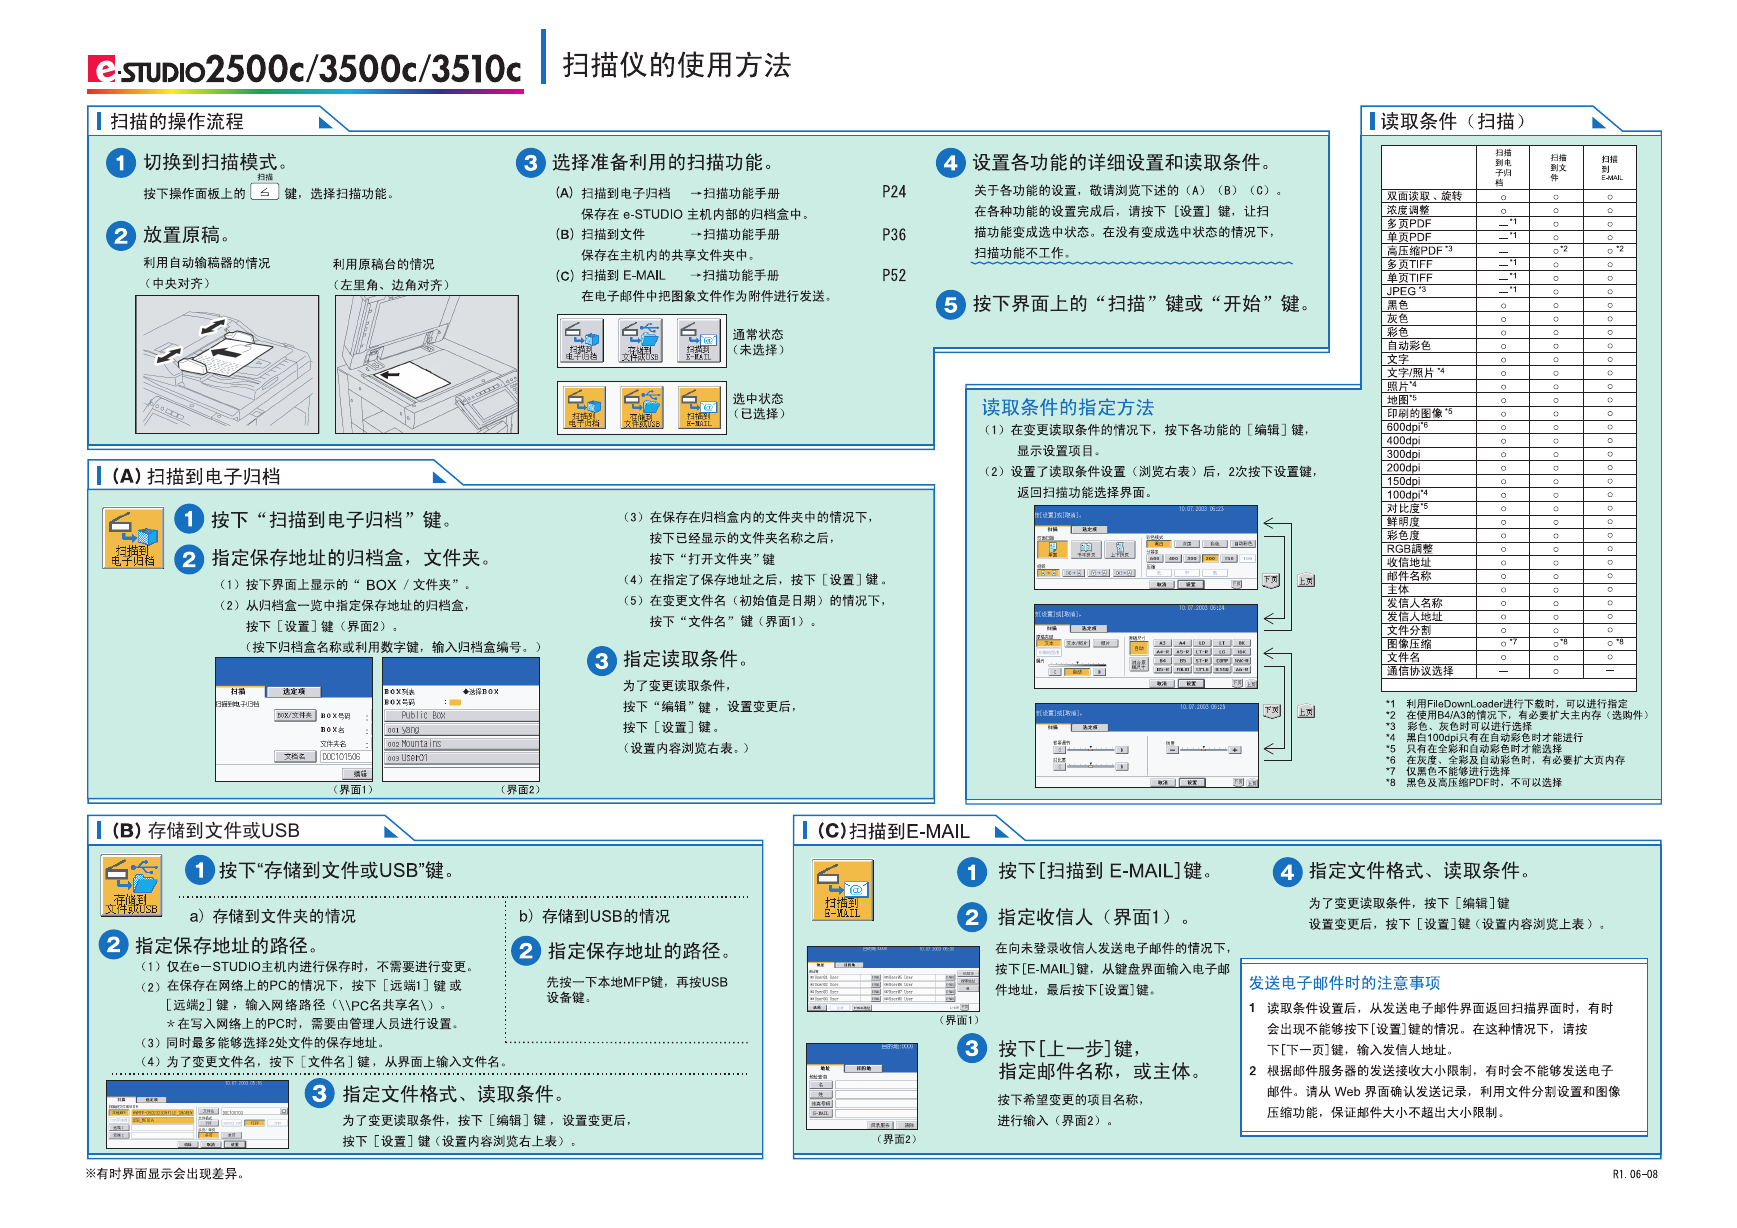1737x1228 pixels.
Task: Click the revision code R1.06-08
Action: 1635,1174
